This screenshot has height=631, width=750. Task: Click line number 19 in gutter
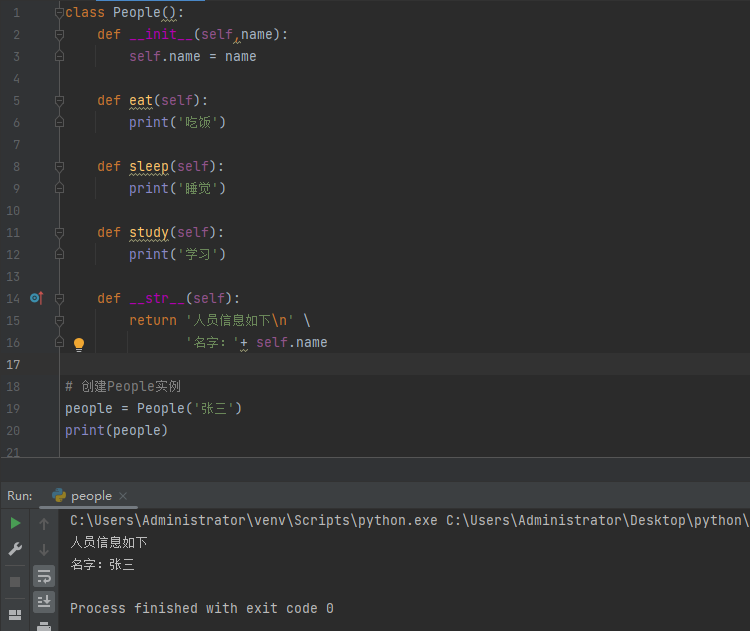click(x=13, y=409)
